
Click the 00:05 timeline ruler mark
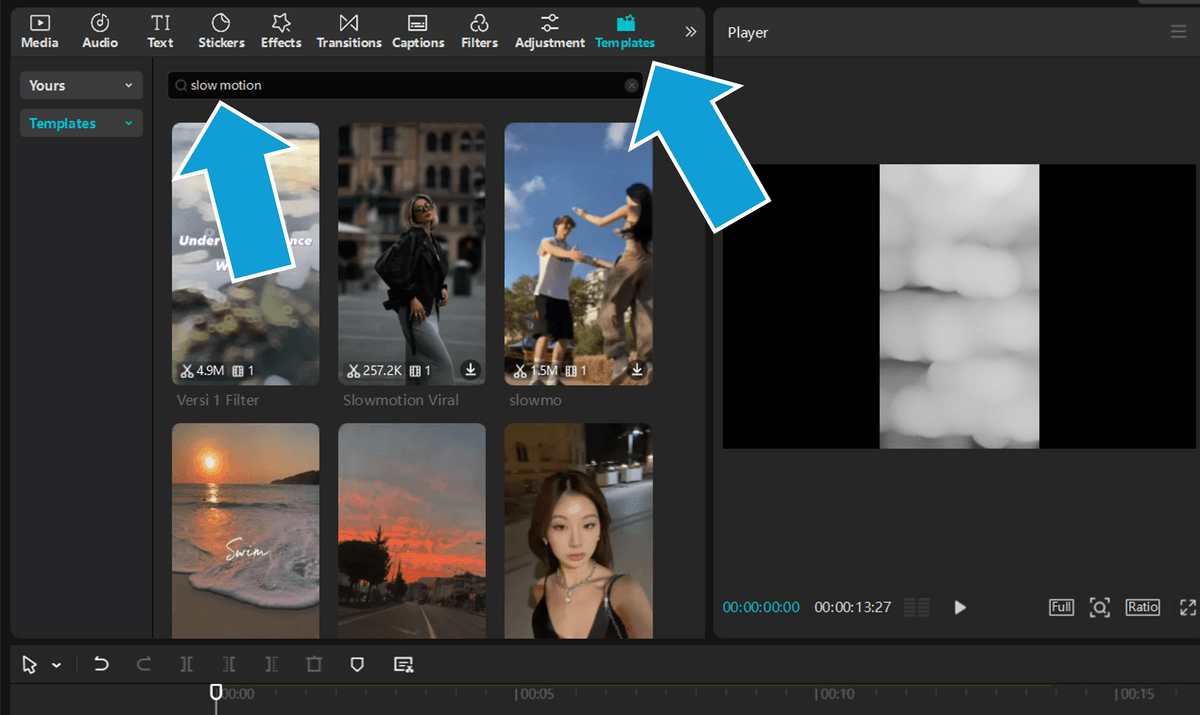(x=536, y=694)
